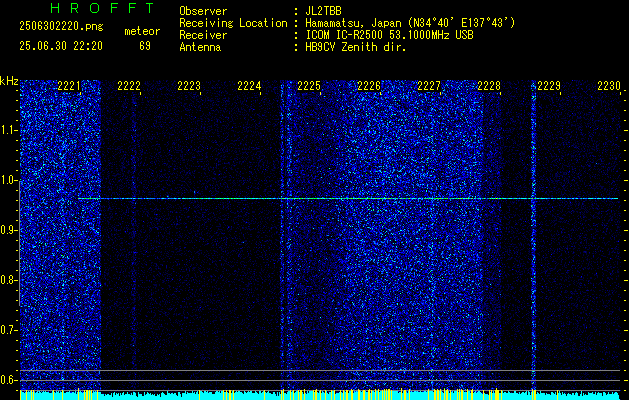Click the Observer label

(203, 11)
